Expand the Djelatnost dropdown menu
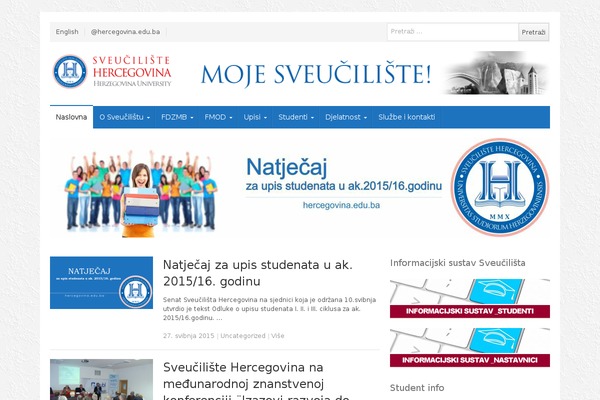This screenshot has height=400, width=600. 346,117
